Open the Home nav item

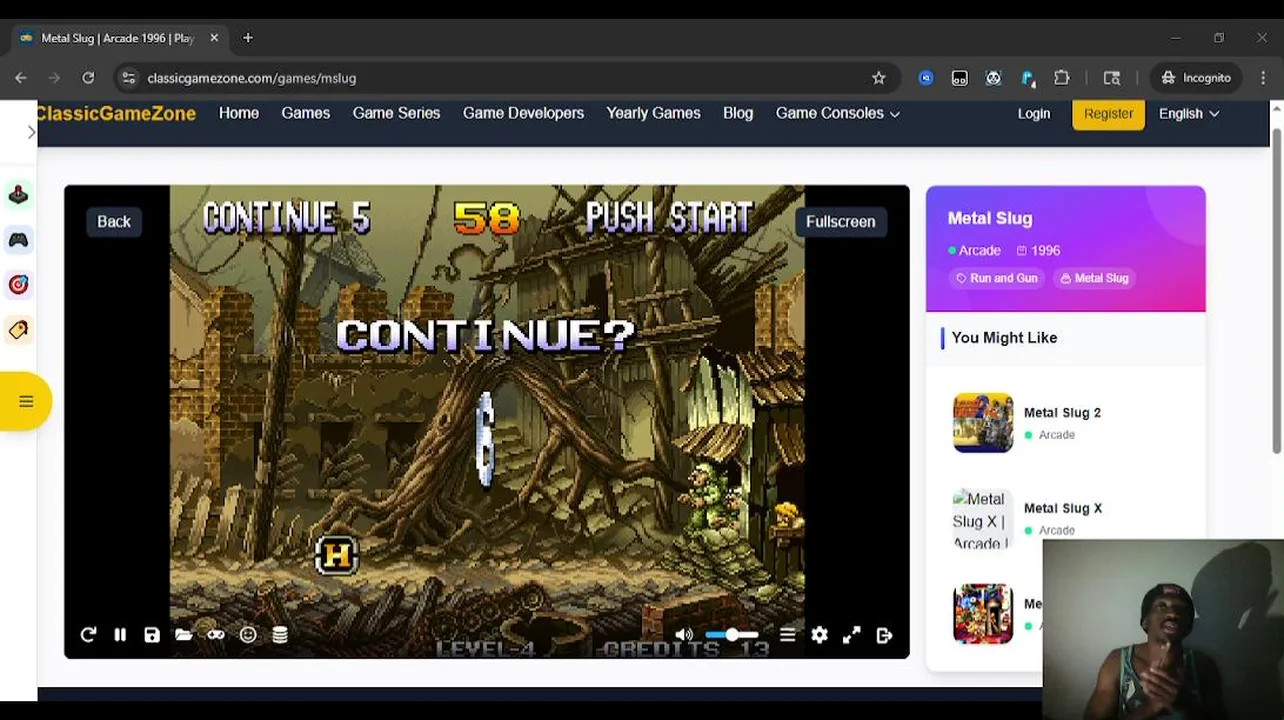[239, 113]
